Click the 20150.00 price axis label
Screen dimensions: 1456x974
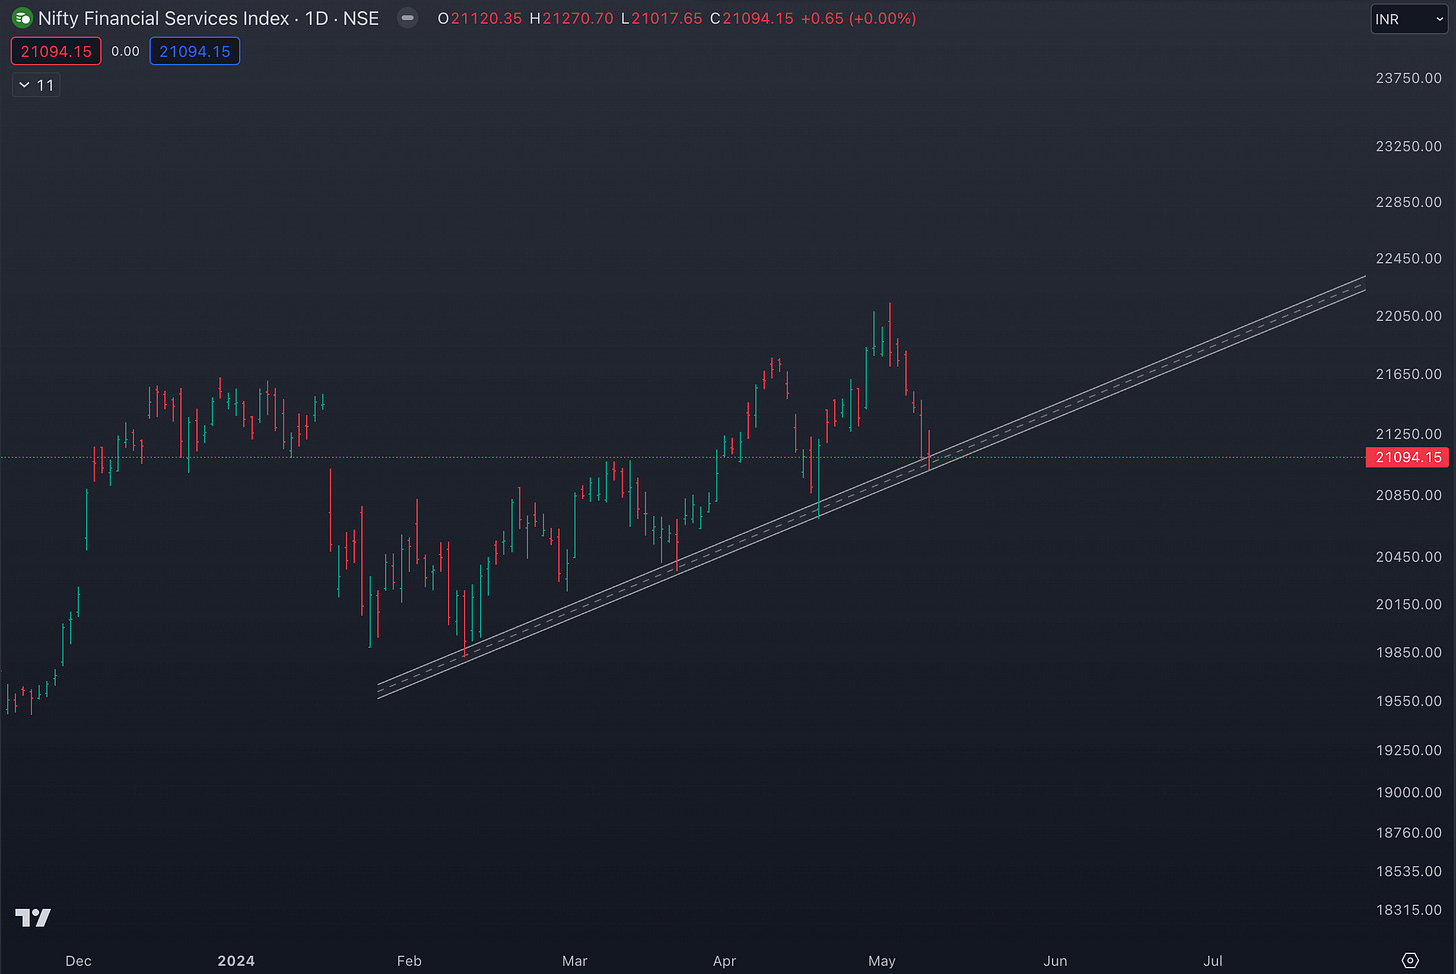[1408, 604]
